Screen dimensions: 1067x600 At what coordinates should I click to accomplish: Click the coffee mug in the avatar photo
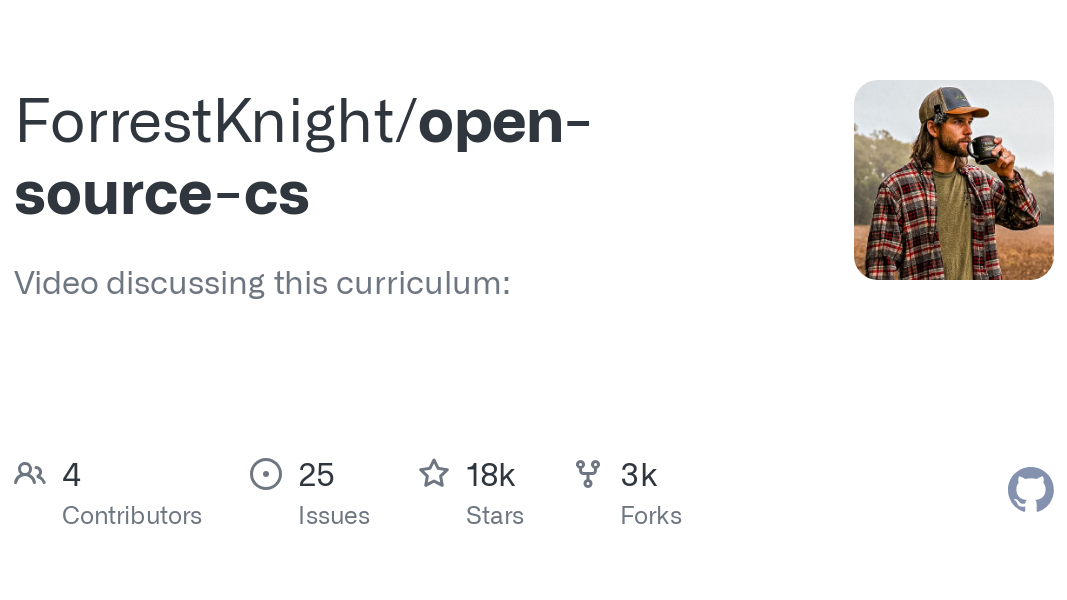tap(984, 150)
